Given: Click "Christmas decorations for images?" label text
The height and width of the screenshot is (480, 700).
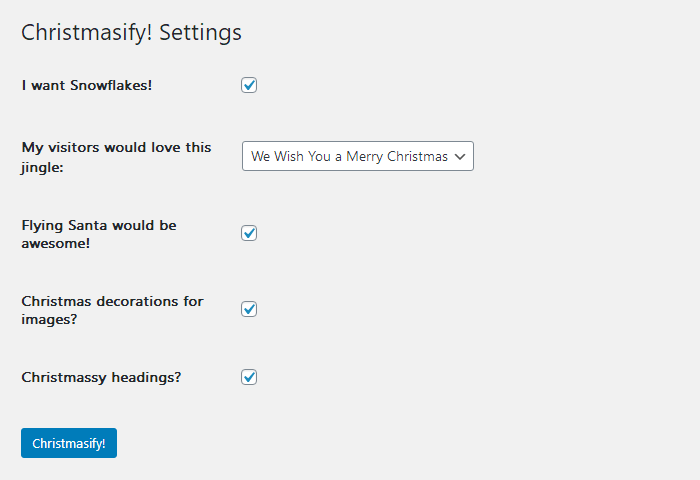Looking at the screenshot, I should point(112,309).
